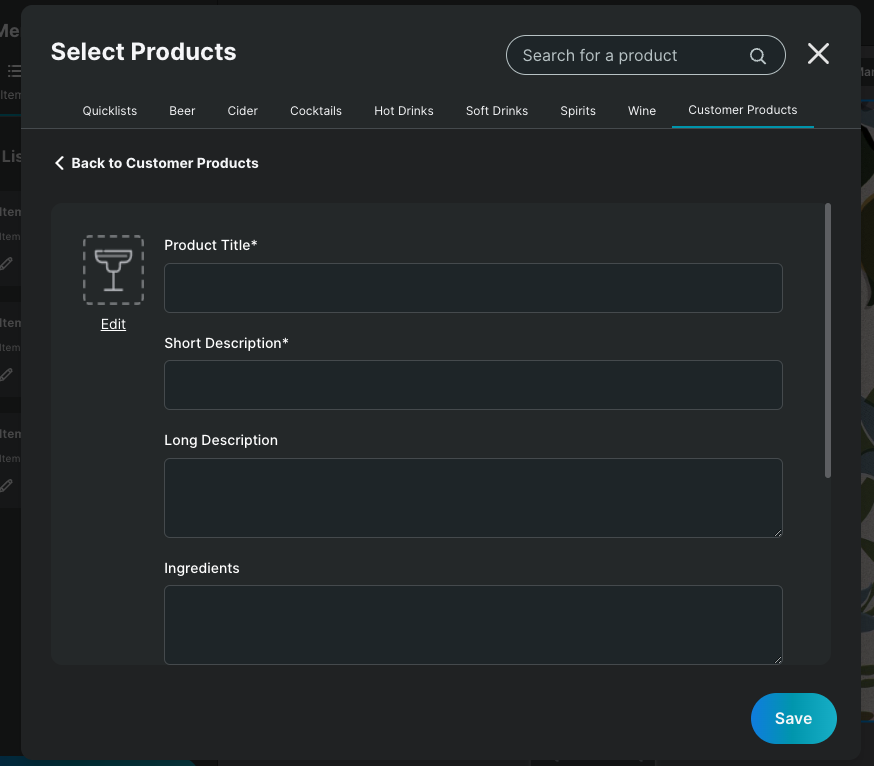Click the cocktail glass image placeholder

[113, 269]
